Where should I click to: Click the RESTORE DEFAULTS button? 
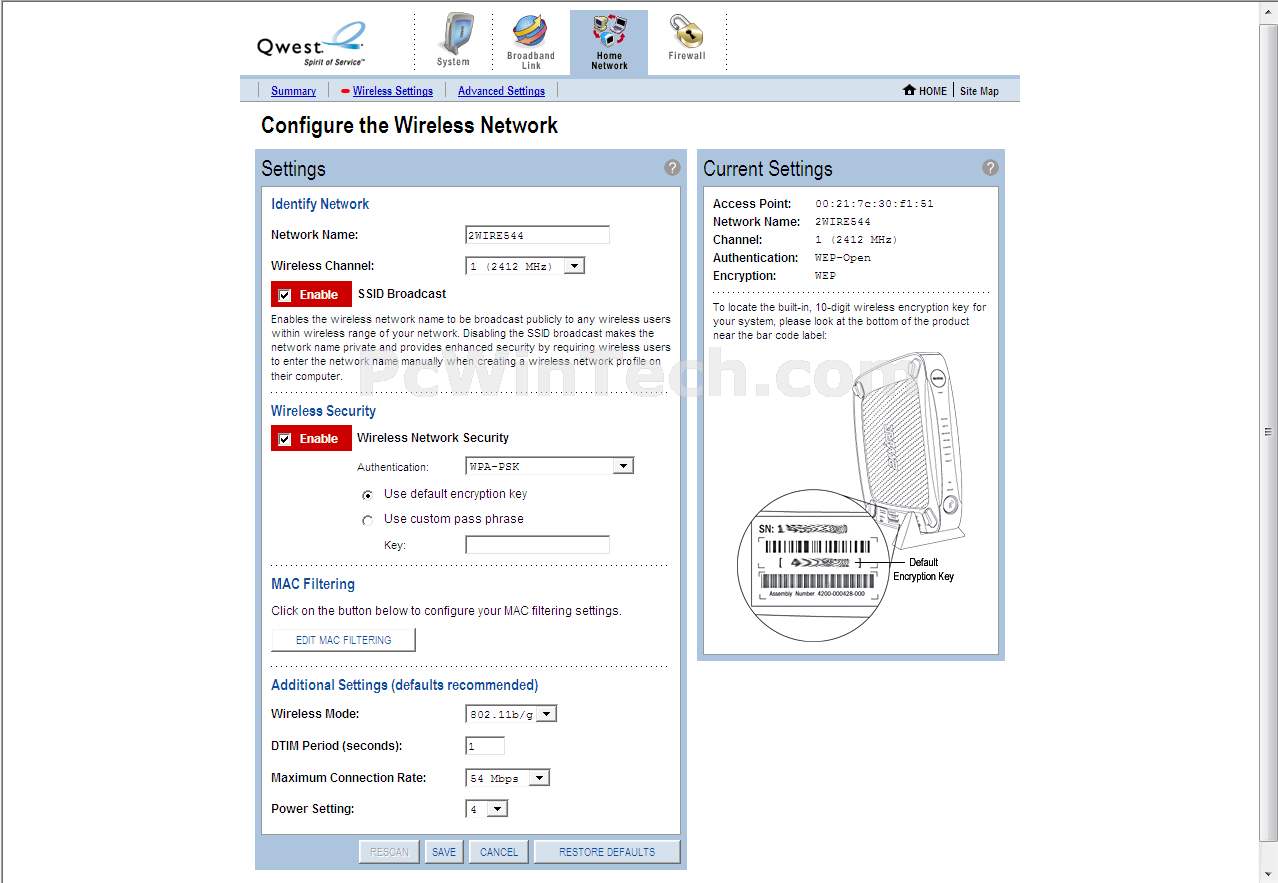pos(607,852)
